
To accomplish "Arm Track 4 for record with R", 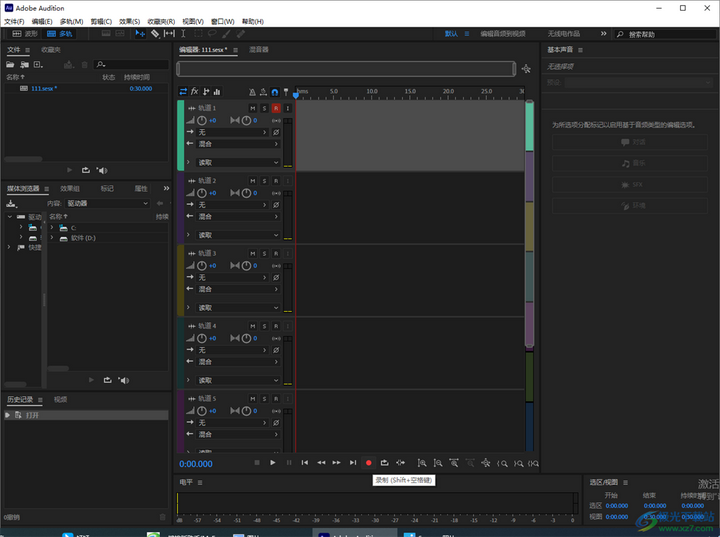I will pyautogui.click(x=276, y=326).
